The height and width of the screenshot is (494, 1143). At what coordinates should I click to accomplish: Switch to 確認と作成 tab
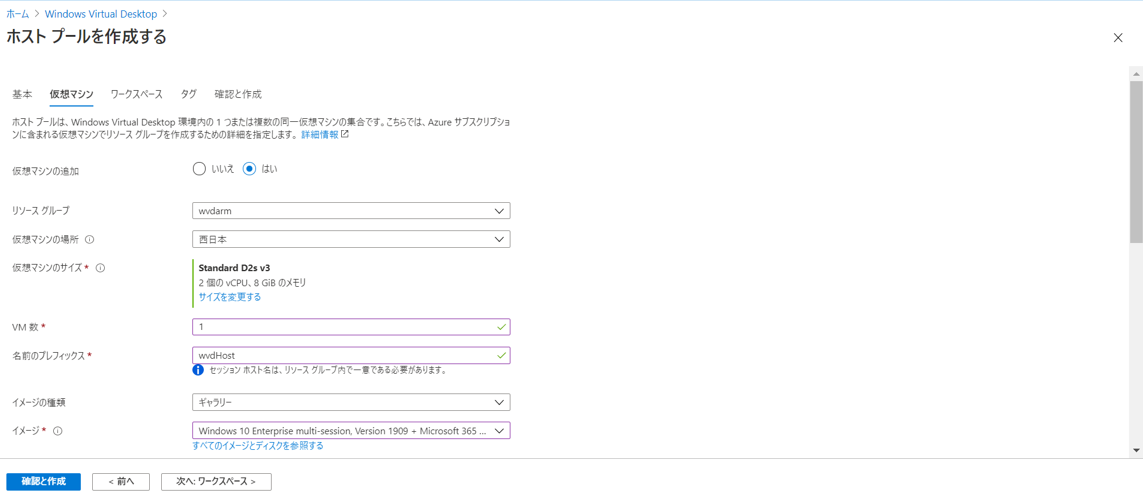click(238, 94)
